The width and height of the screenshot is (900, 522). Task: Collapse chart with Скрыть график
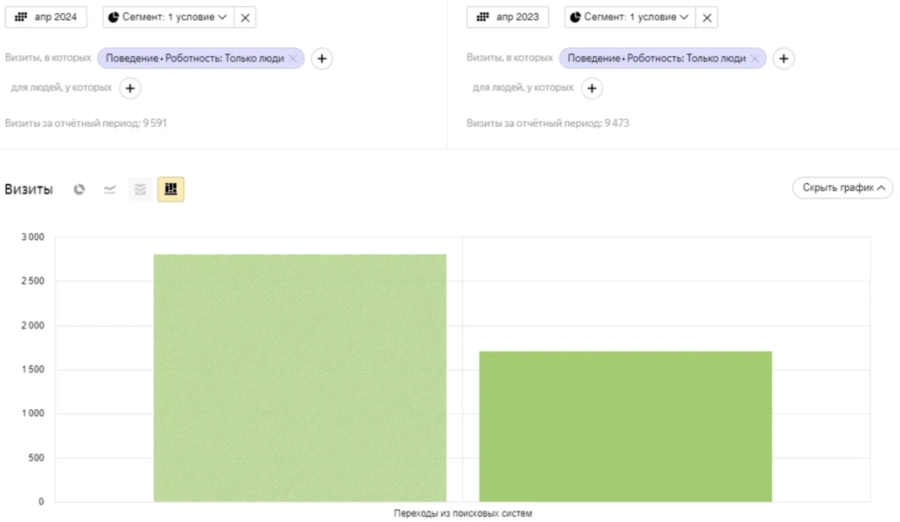pyautogui.click(x=843, y=188)
